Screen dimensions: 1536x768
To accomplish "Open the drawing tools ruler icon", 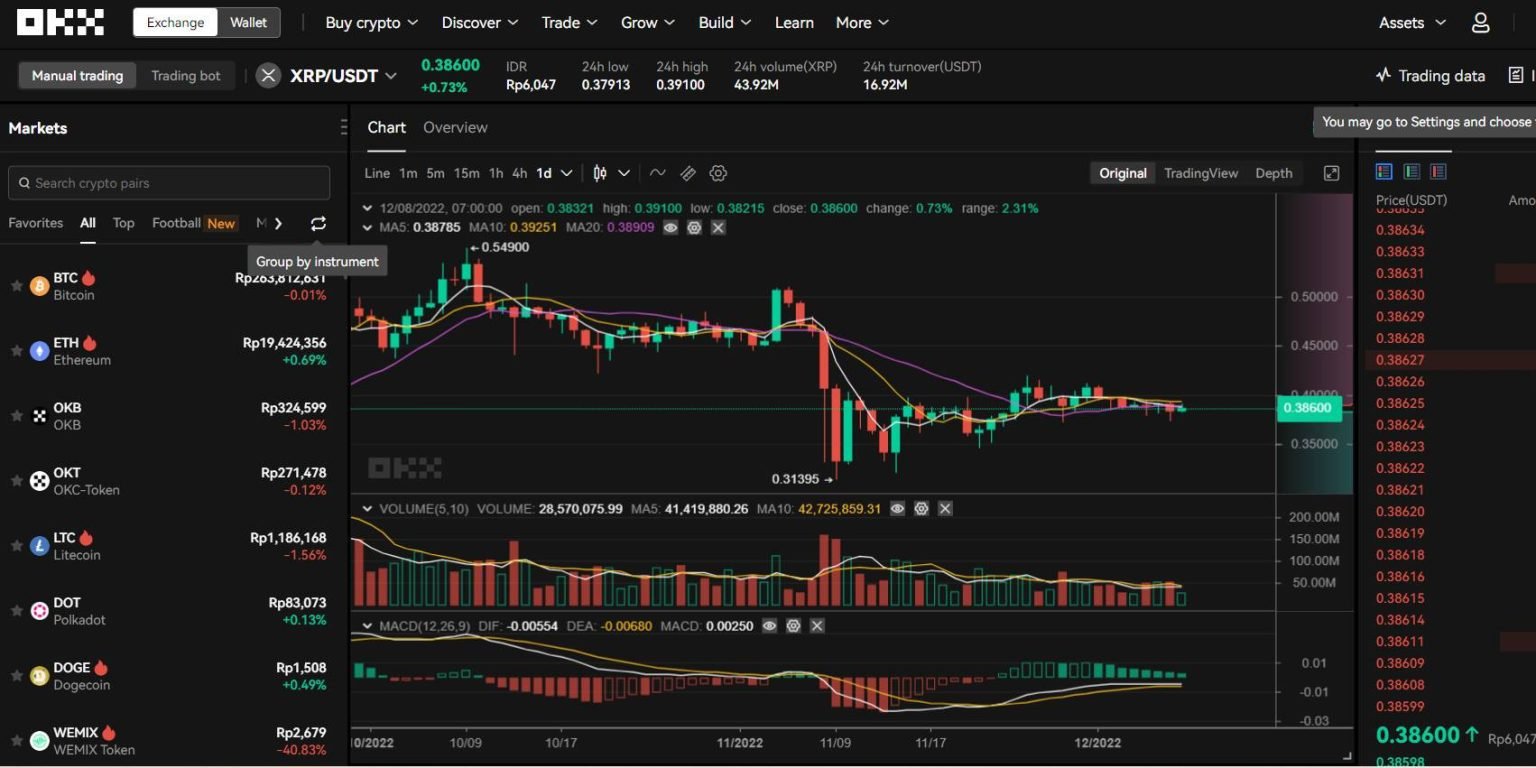I will 687,173.
